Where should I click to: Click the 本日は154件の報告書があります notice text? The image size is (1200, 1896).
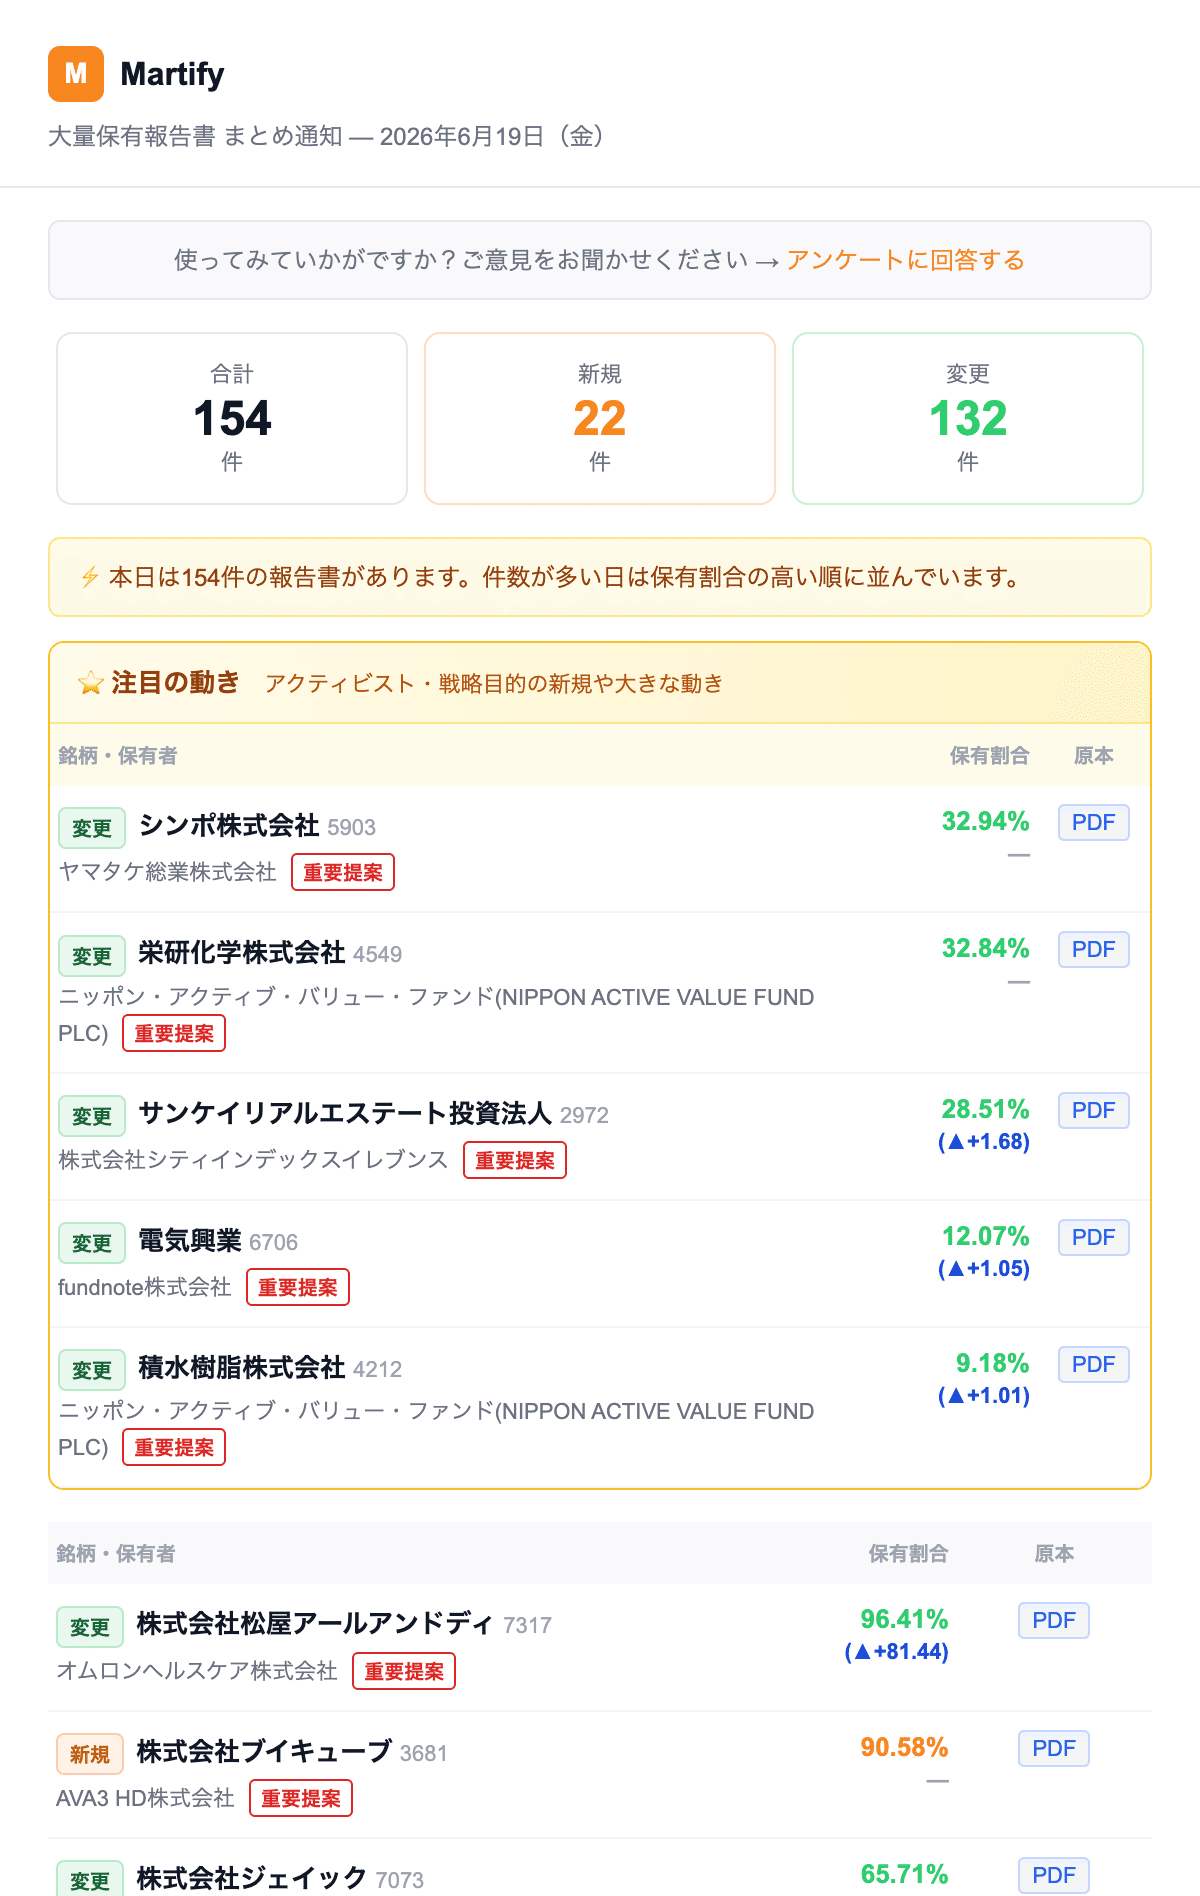(x=564, y=577)
